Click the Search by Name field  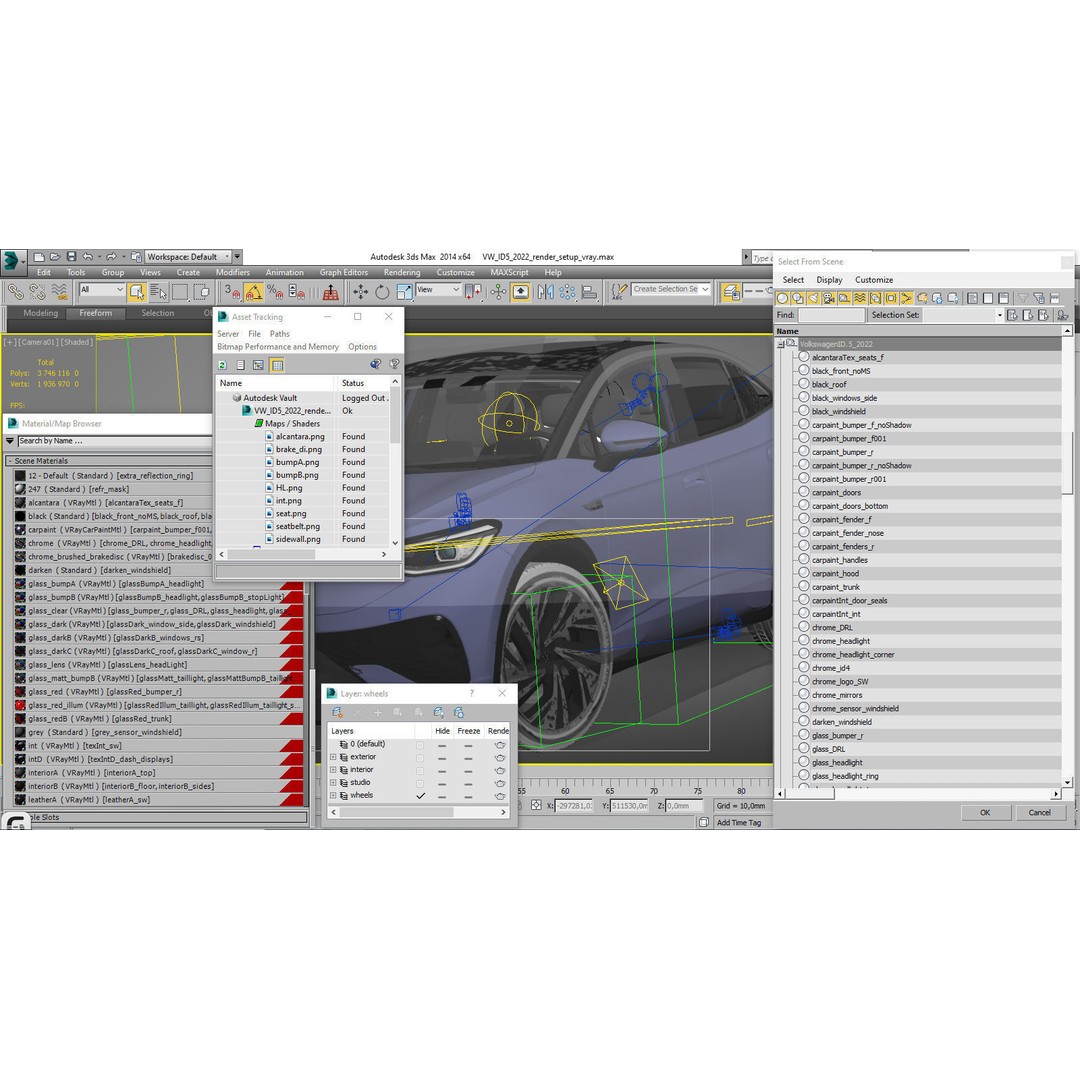tap(114, 441)
